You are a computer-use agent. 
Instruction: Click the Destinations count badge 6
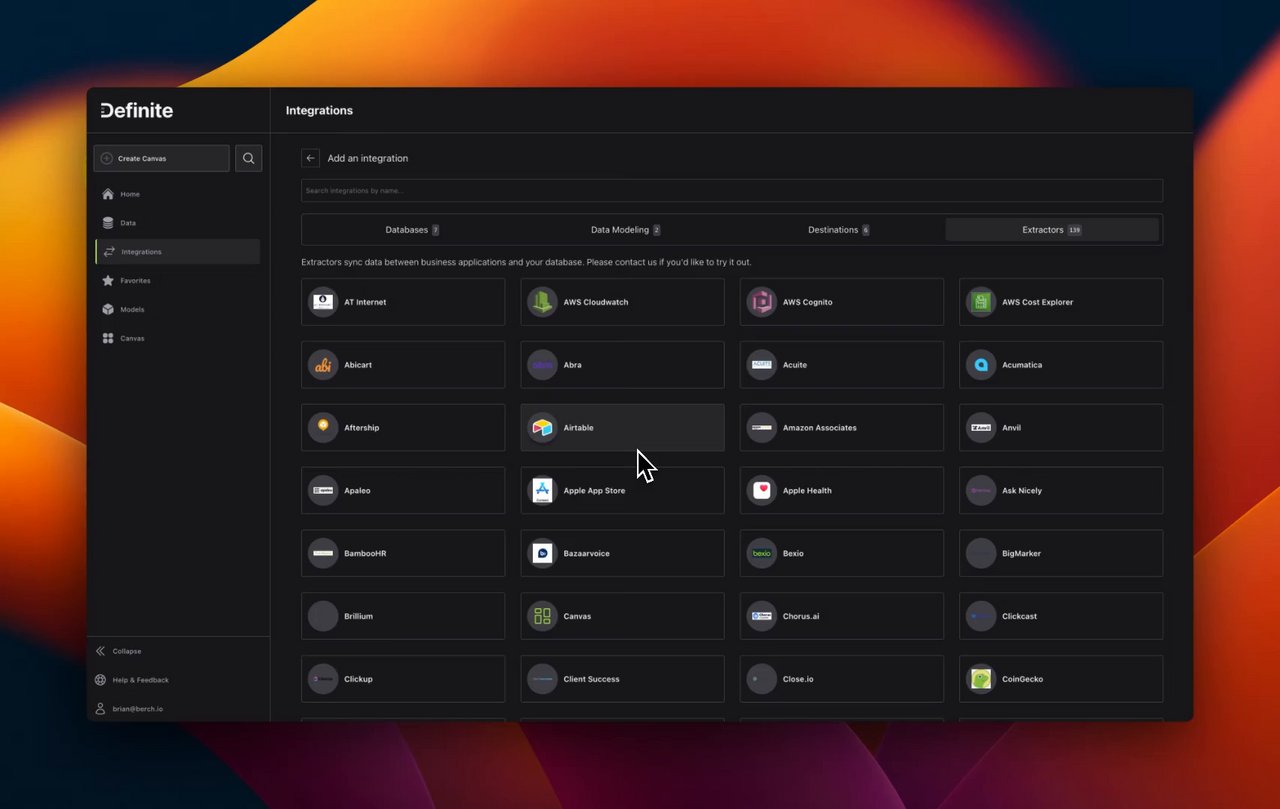tap(865, 230)
